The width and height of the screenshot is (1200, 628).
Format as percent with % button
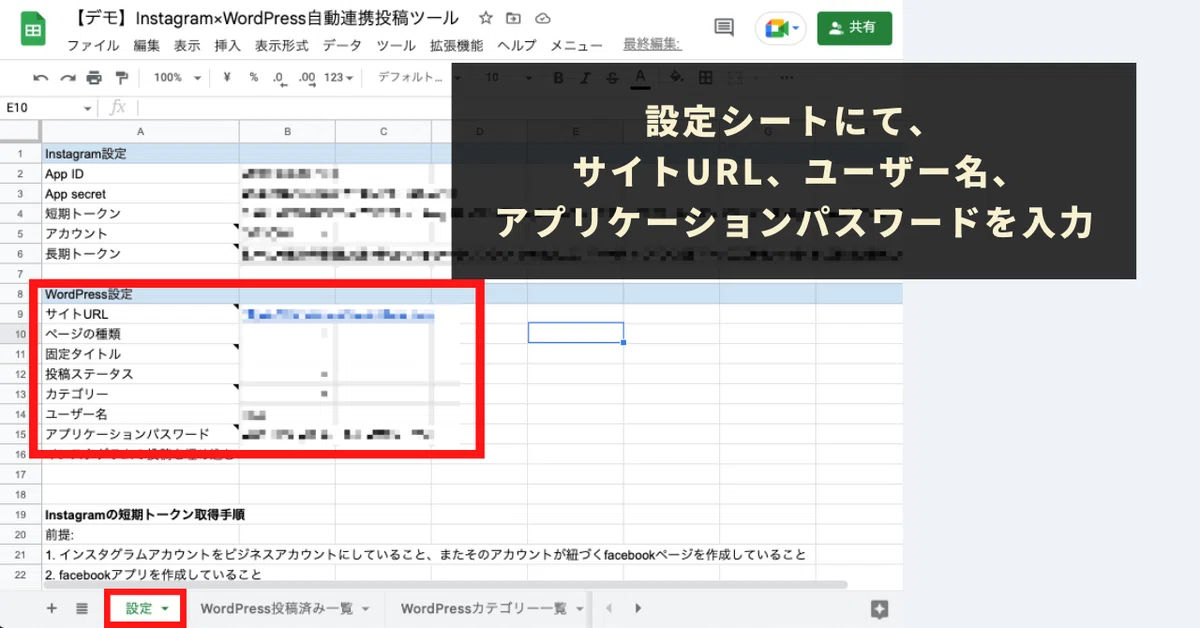pyautogui.click(x=254, y=77)
